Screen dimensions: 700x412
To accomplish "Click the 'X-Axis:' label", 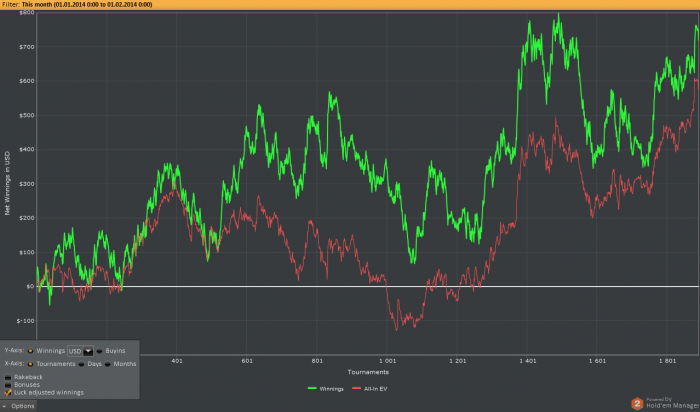I will click(x=14, y=364).
